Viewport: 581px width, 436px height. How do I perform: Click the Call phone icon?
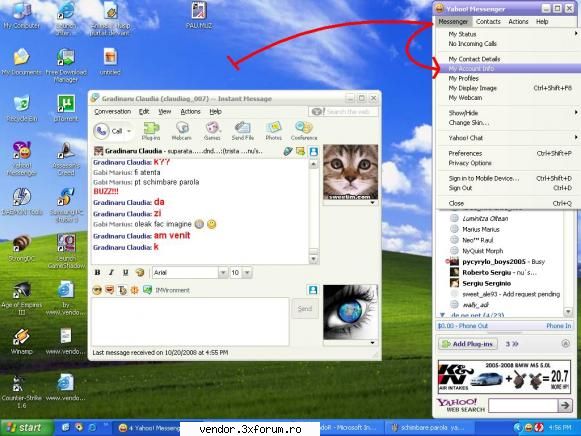click(x=101, y=131)
